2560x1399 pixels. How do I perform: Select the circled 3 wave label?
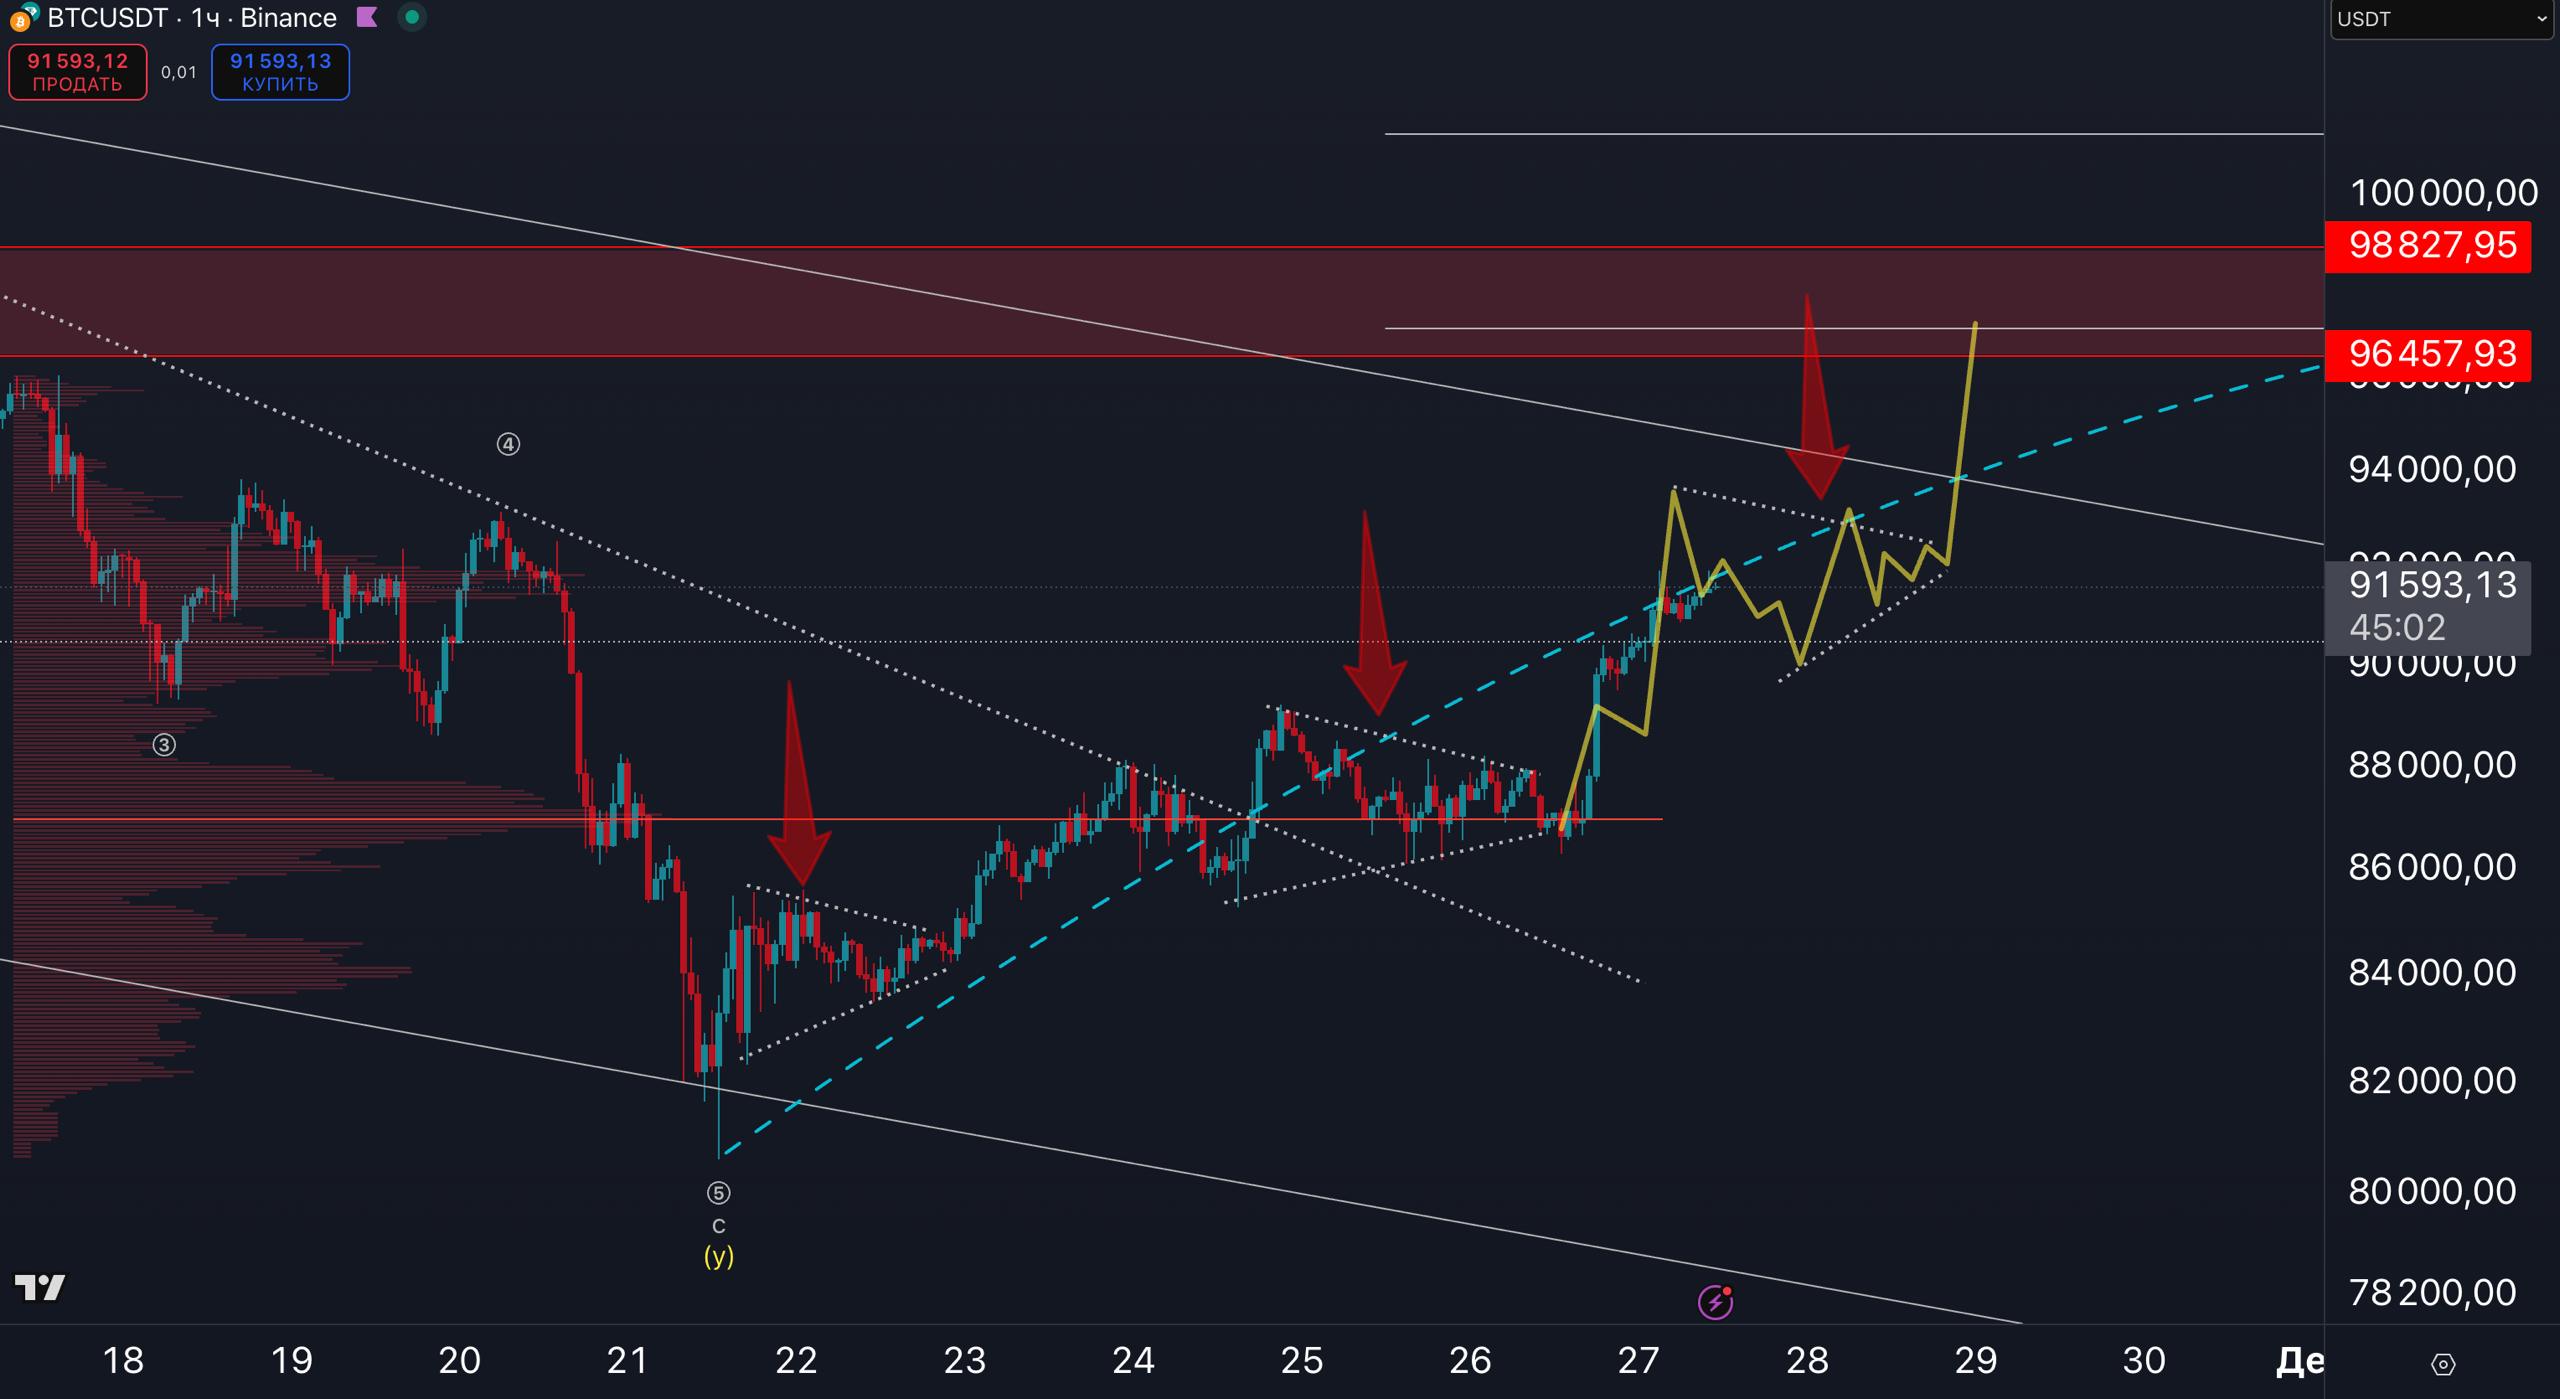(x=164, y=745)
